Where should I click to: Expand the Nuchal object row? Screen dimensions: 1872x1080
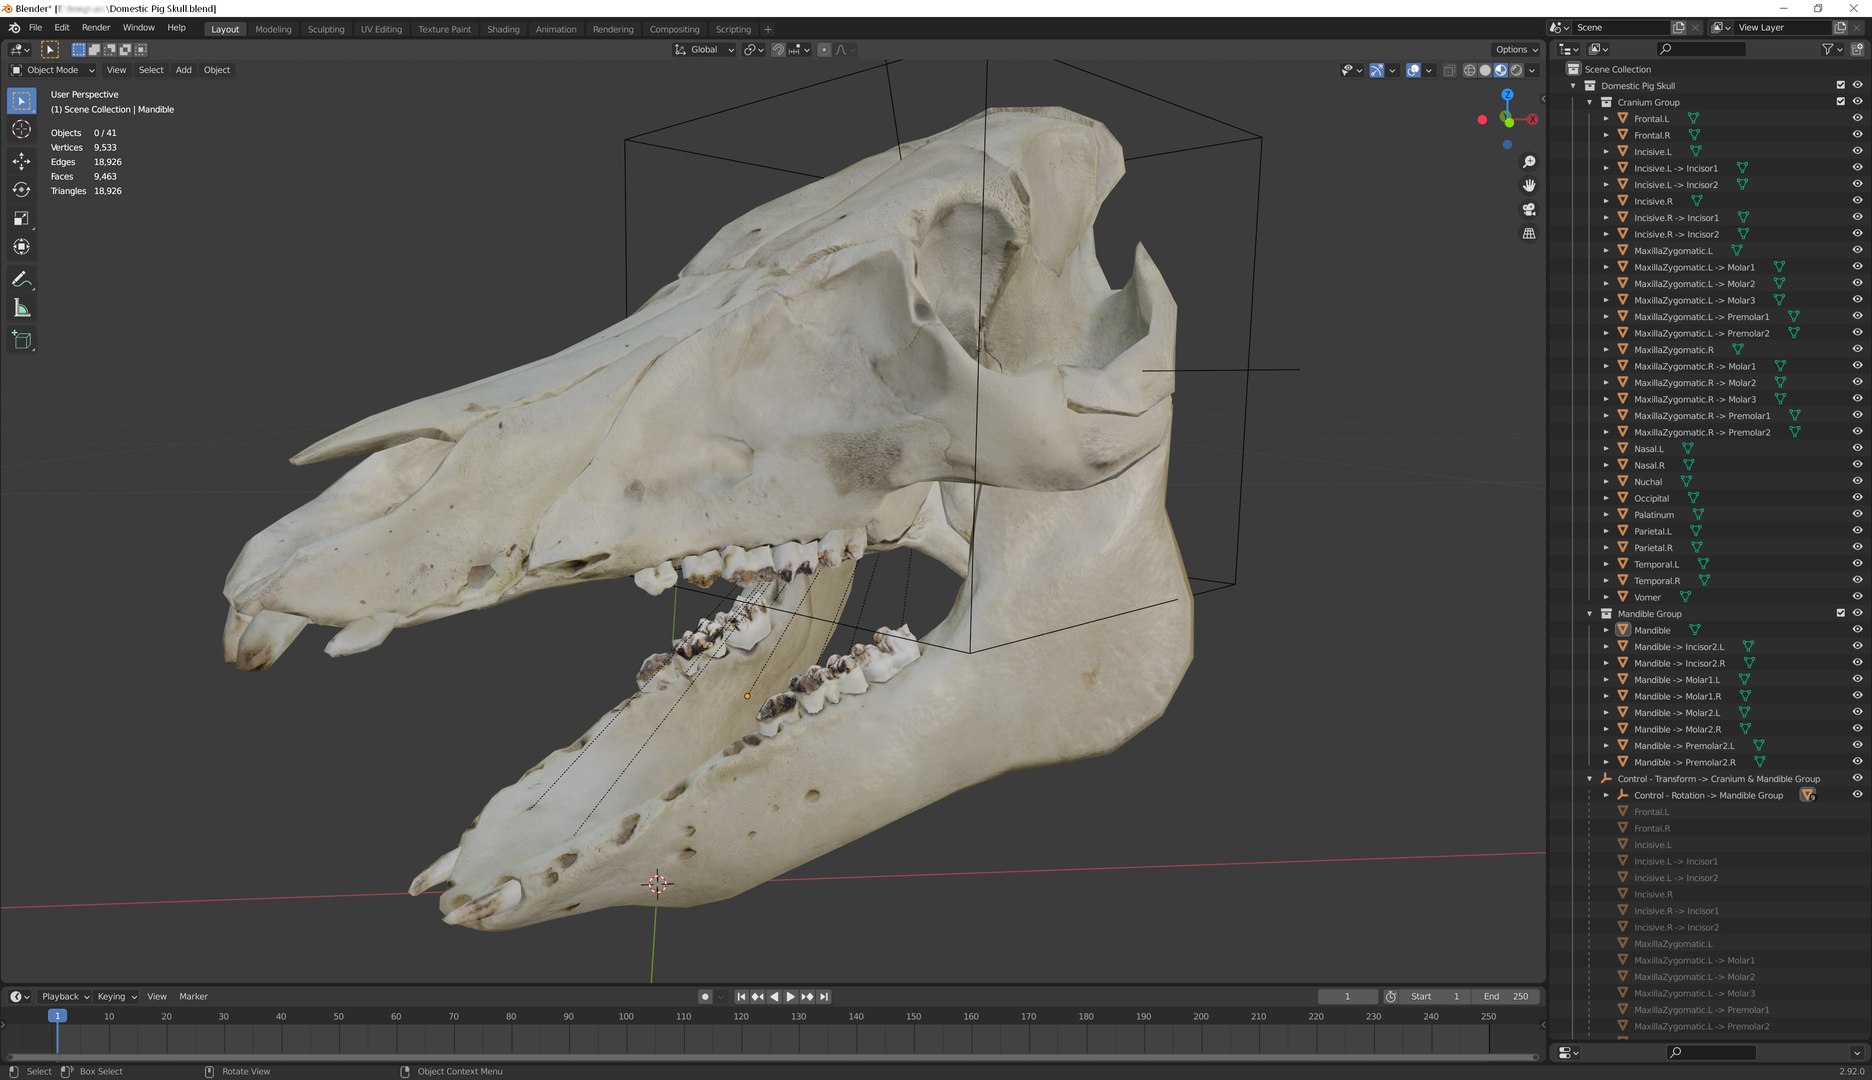point(1606,481)
